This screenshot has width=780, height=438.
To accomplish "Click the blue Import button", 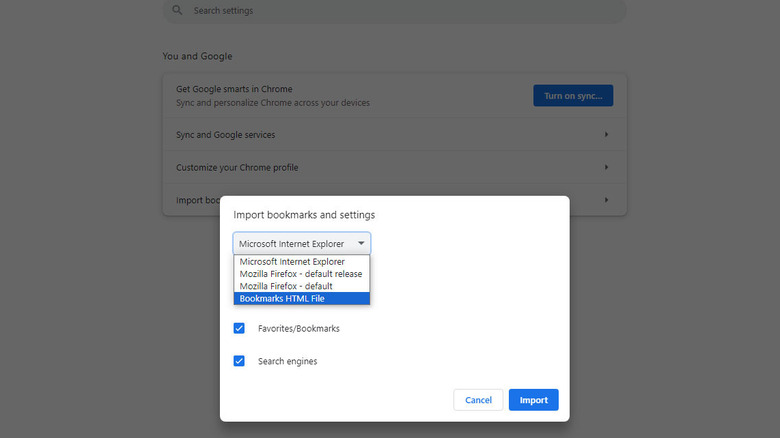I will coord(533,400).
